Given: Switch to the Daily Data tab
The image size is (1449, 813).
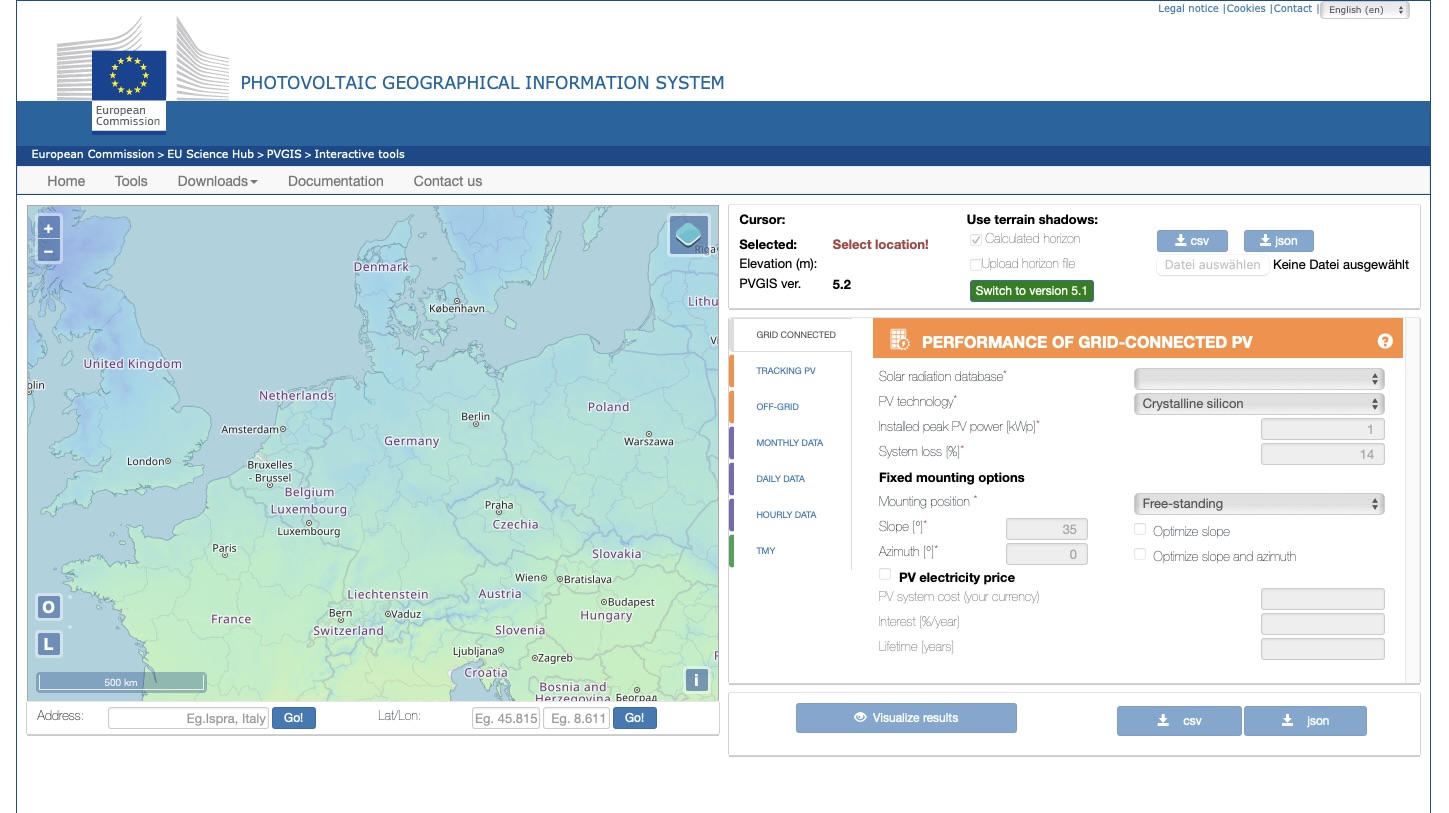Looking at the screenshot, I should [x=791, y=479].
